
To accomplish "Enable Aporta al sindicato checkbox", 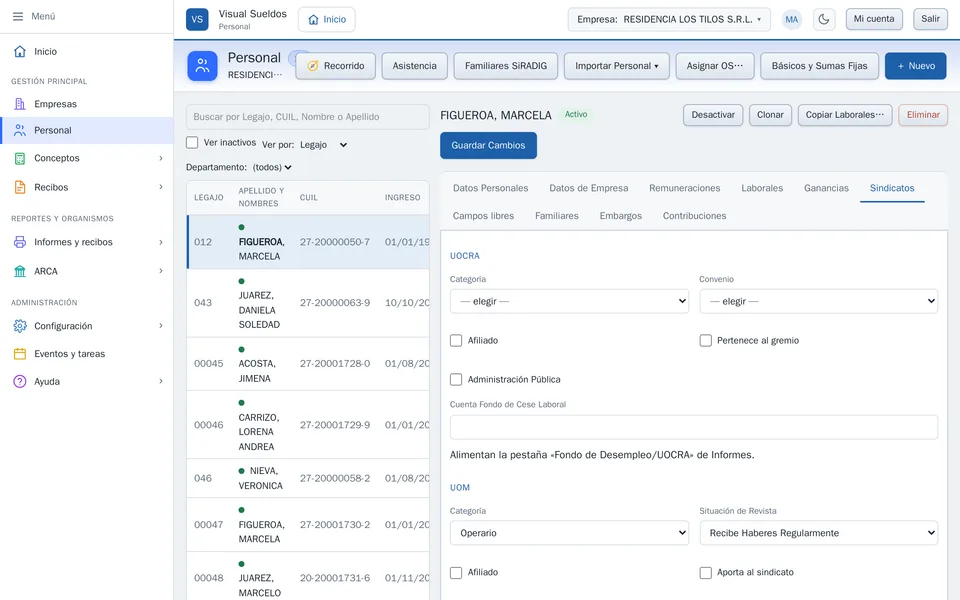I will pos(706,572).
